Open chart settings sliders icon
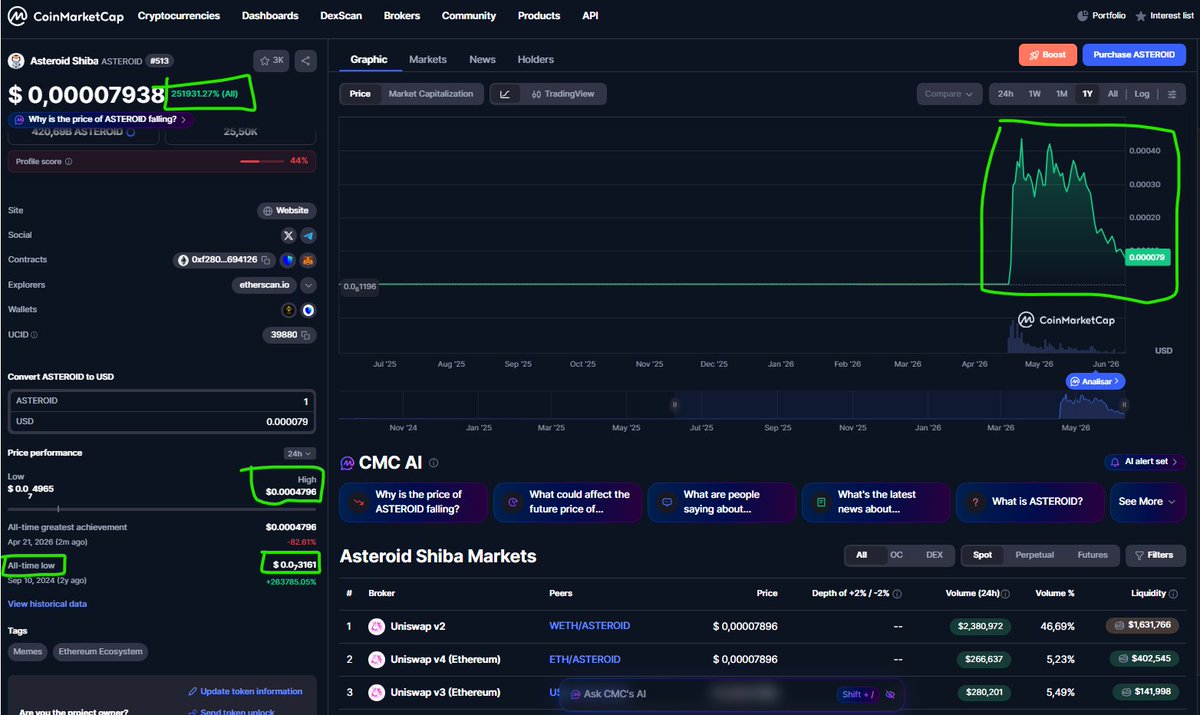Viewport: 1200px width, 715px height. tap(1172, 94)
